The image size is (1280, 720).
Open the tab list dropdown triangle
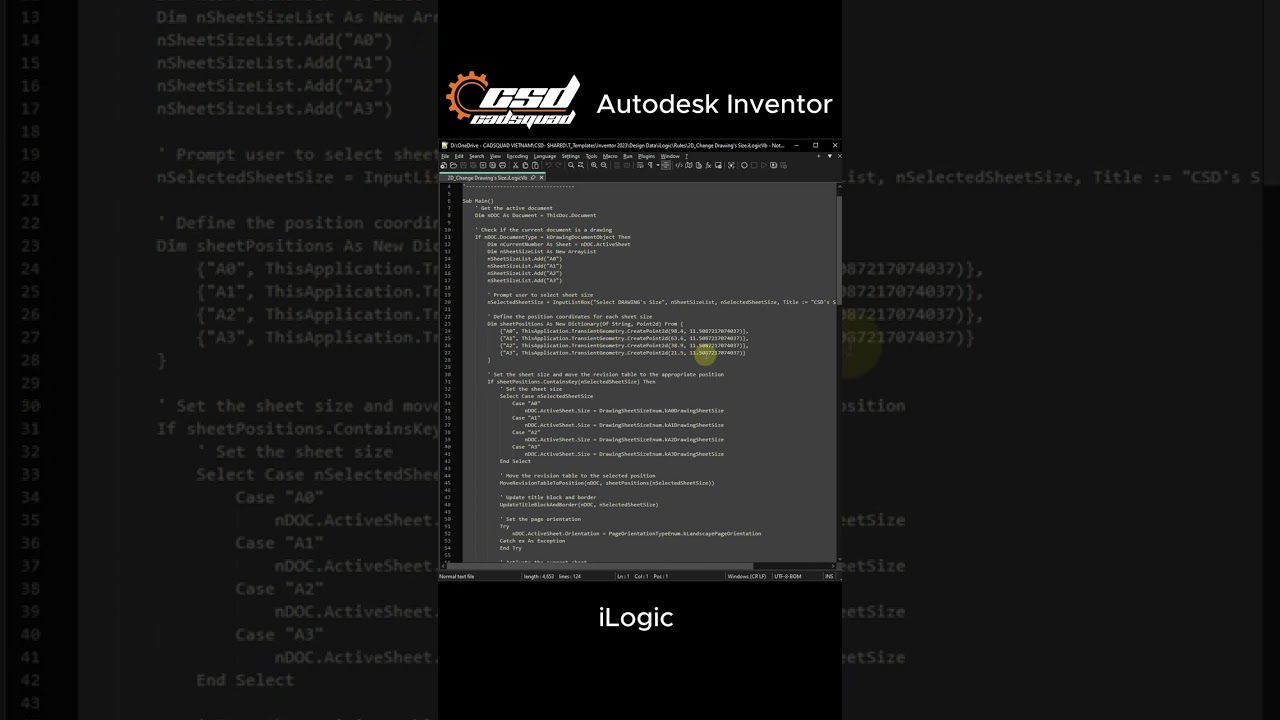tap(829, 156)
